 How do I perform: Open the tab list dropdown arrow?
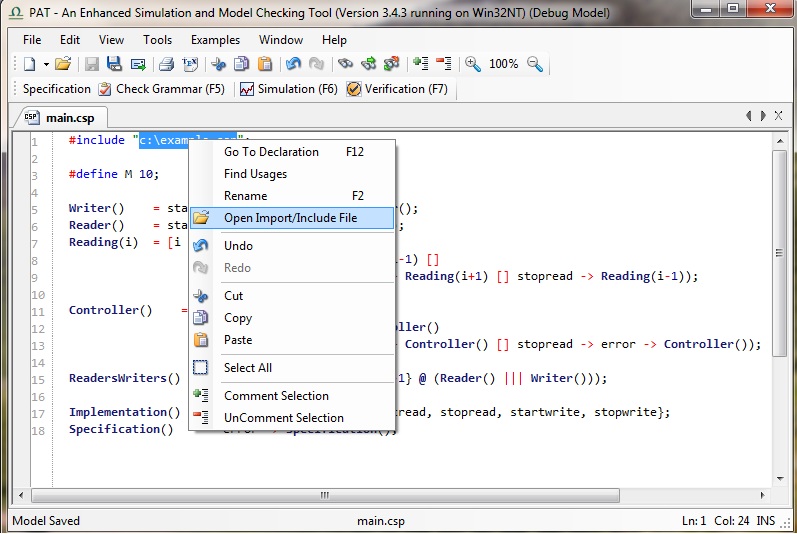point(764,117)
